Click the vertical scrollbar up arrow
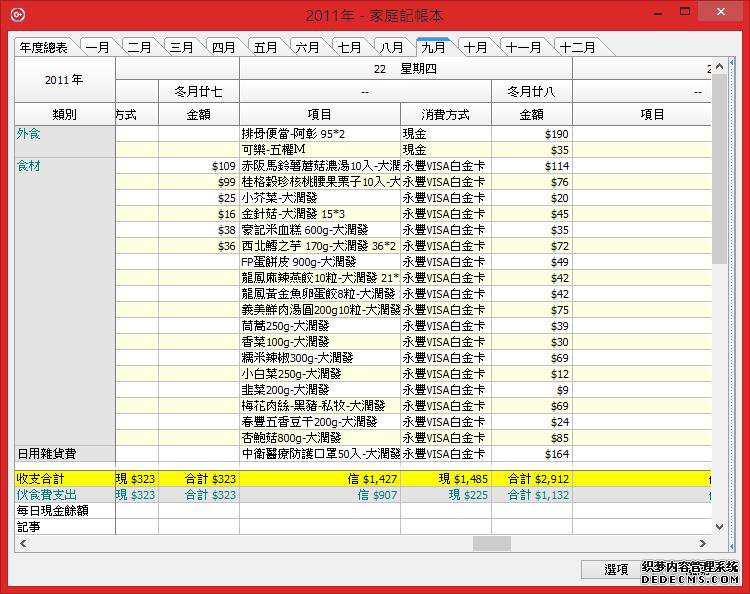The height and width of the screenshot is (594, 750). point(719,66)
